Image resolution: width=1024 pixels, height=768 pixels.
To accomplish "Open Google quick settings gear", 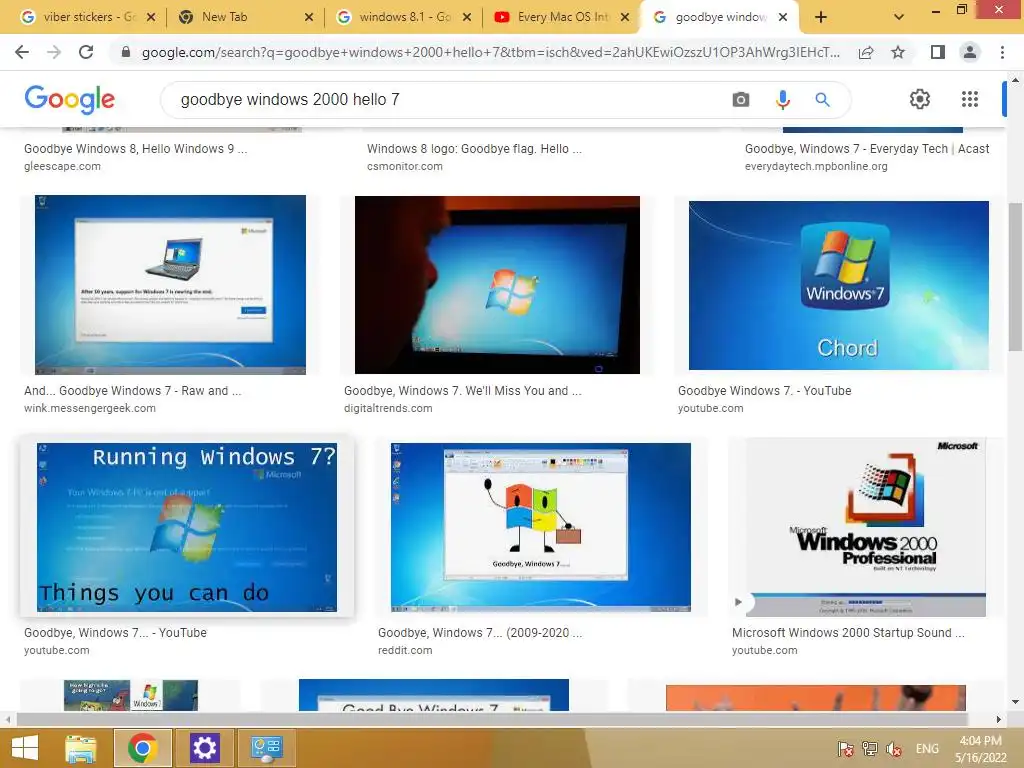I will (920, 99).
